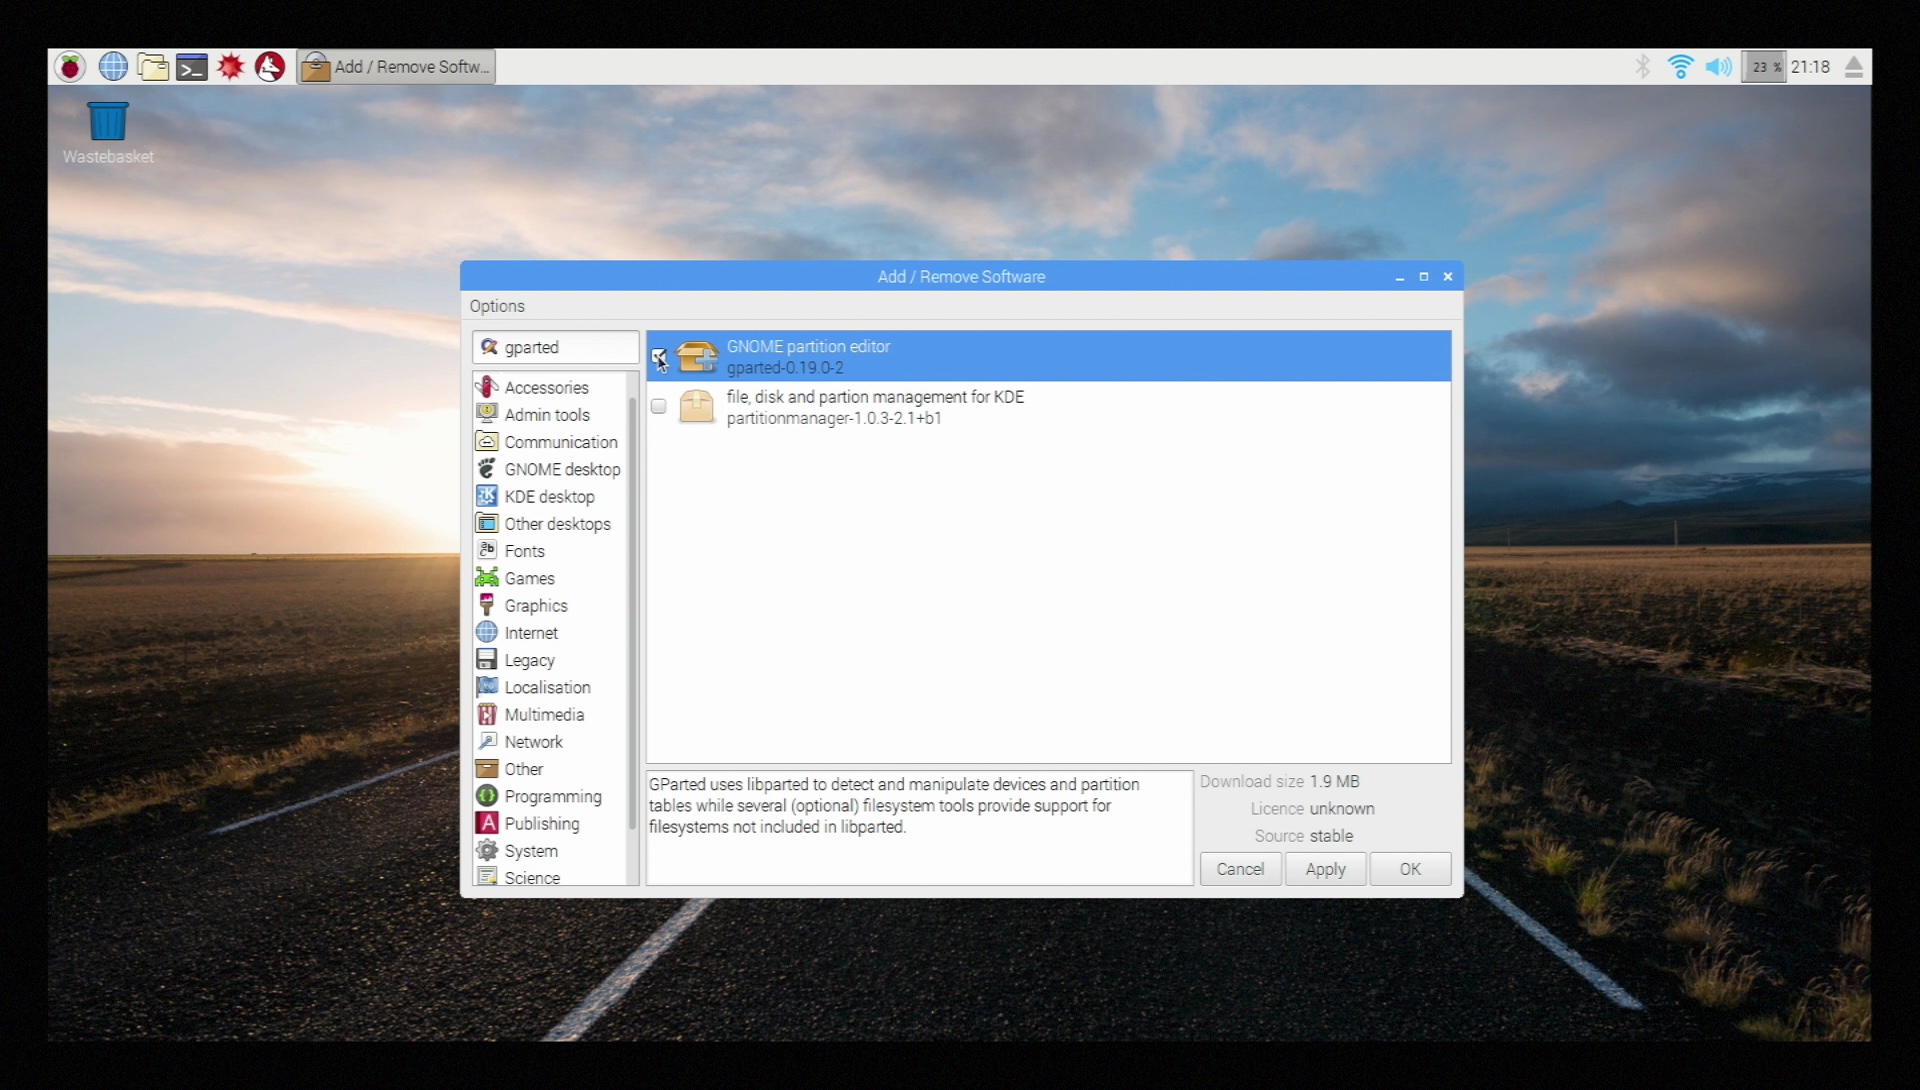1920x1090 pixels.
Task: Open the file manager from panel
Action: [x=153, y=67]
